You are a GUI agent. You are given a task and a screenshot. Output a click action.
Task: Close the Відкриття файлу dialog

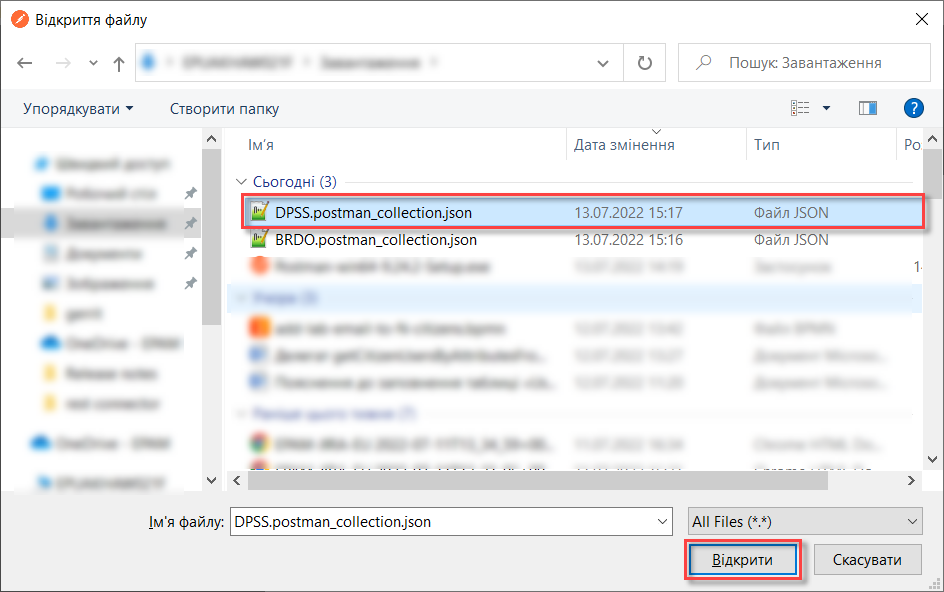click(x=922, y=19)
